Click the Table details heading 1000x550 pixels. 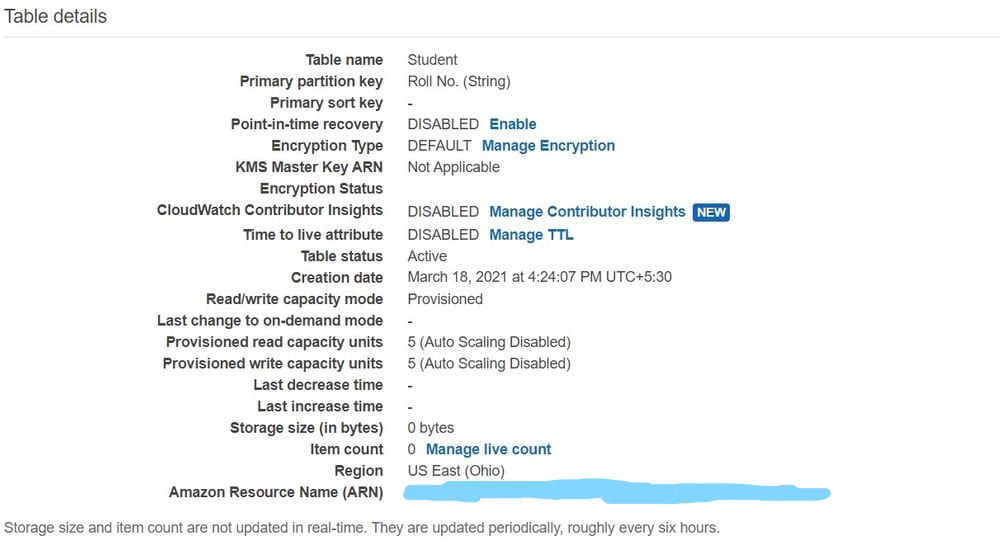pos(56,16)
